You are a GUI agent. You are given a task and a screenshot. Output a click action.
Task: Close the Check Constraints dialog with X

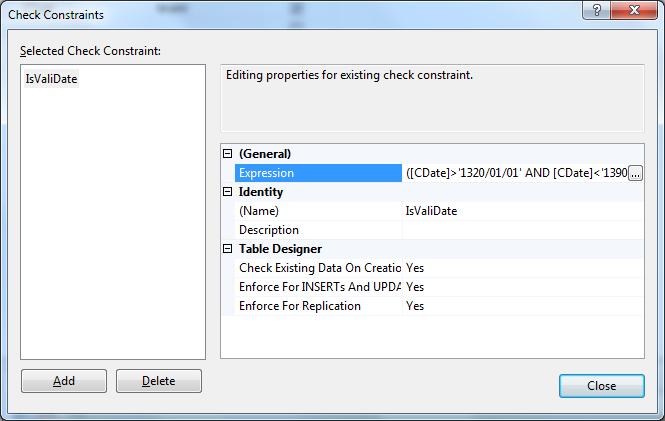[634, 12]
